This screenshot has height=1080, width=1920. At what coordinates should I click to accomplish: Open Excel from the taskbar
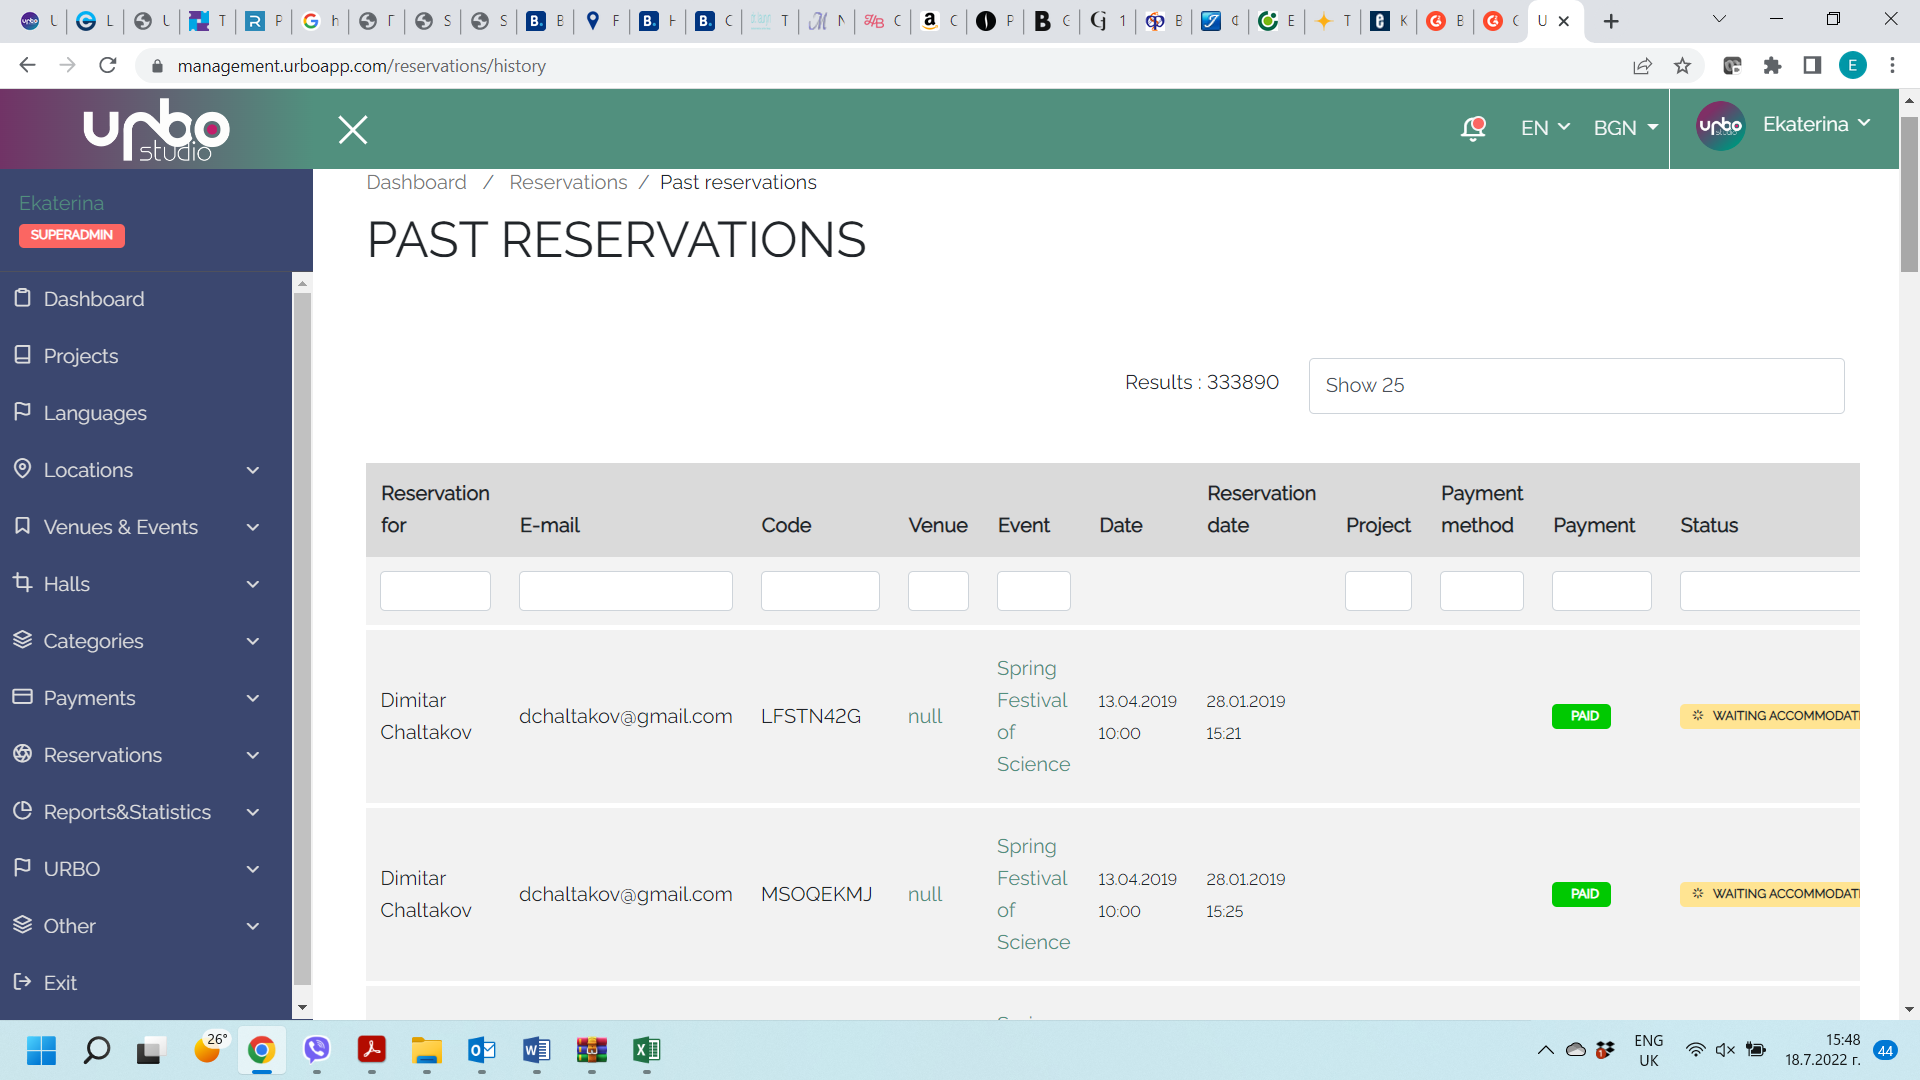[646, 1050]
